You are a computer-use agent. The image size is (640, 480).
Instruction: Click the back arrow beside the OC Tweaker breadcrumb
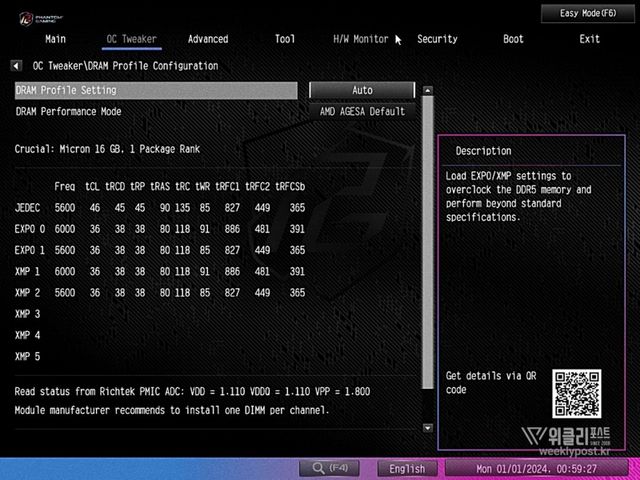tap(17, 66)
